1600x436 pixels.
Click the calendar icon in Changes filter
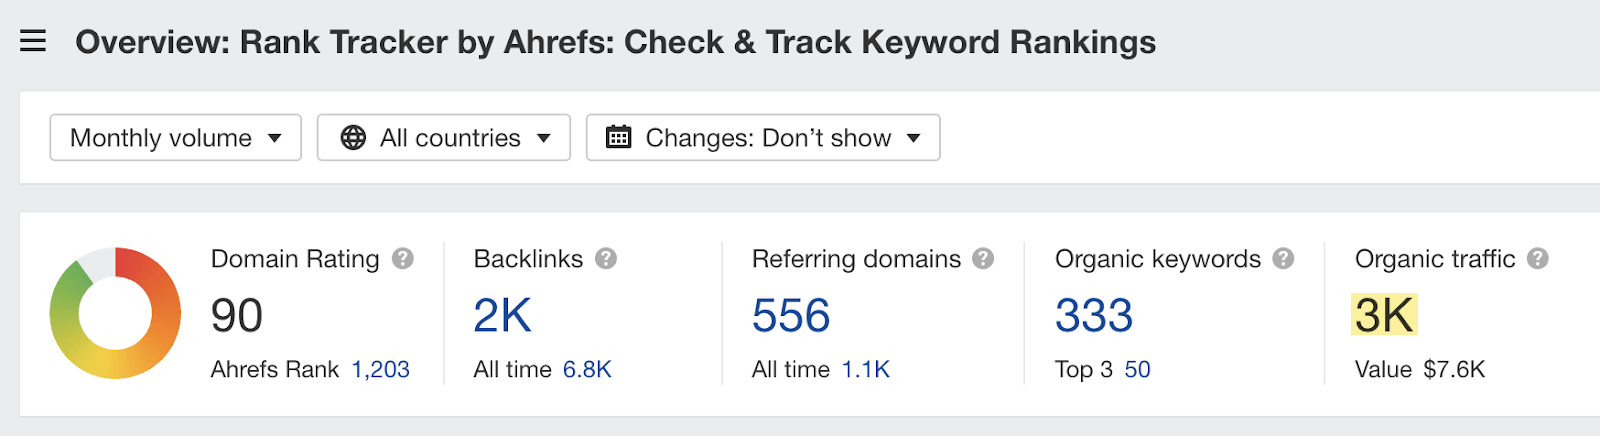pyautogui.click(x=619, y=138)
